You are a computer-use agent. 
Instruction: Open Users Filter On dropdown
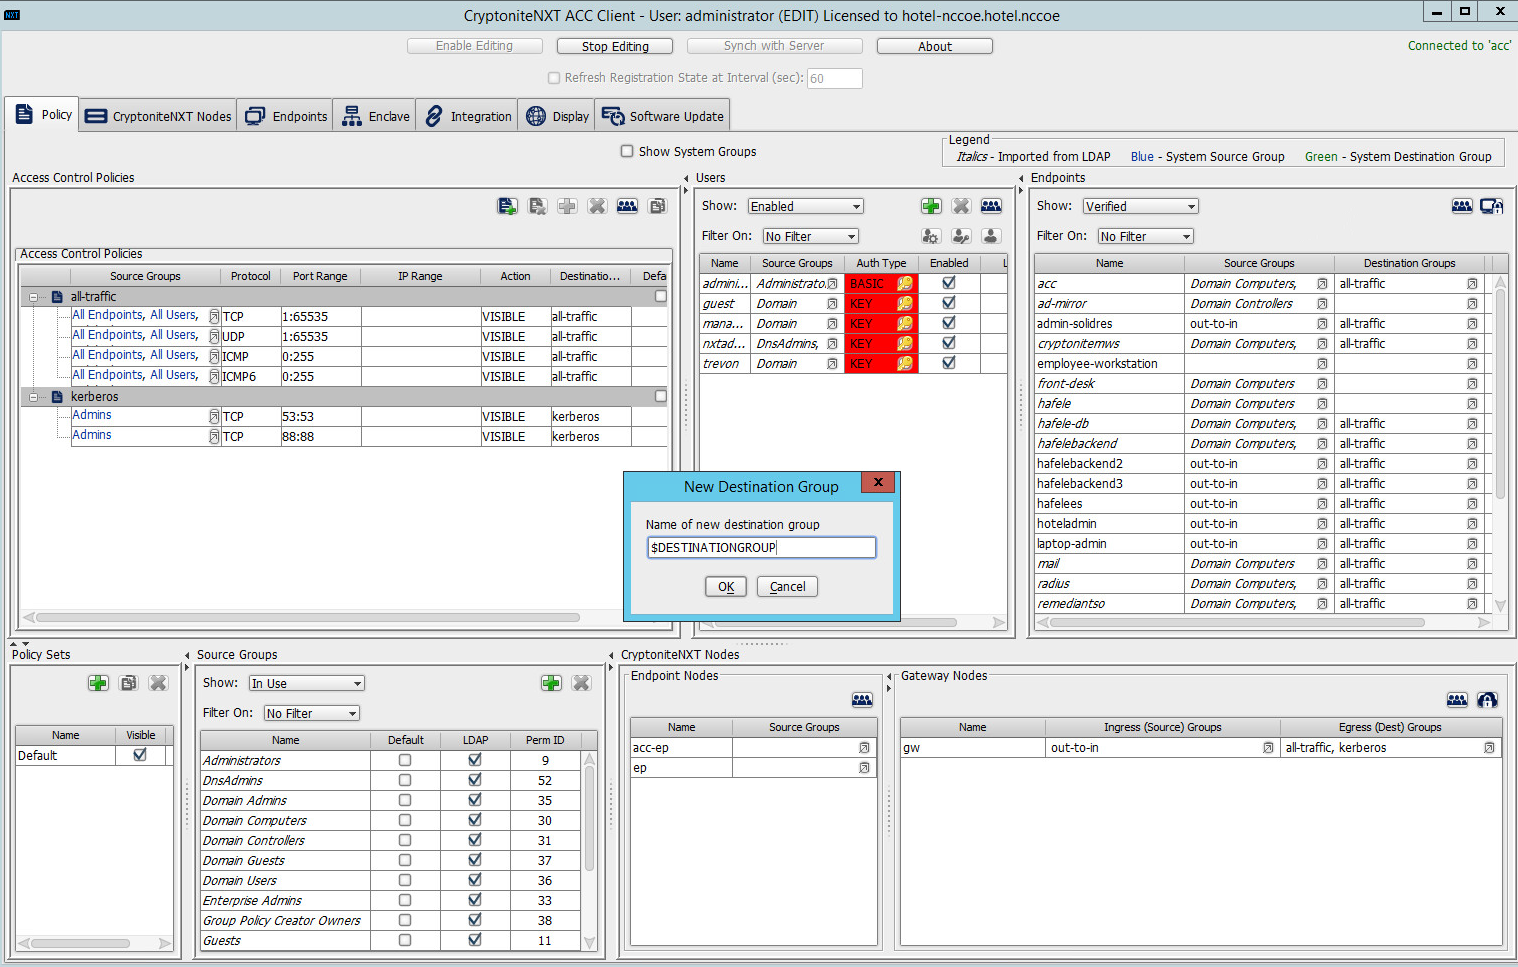pos(810,236)
